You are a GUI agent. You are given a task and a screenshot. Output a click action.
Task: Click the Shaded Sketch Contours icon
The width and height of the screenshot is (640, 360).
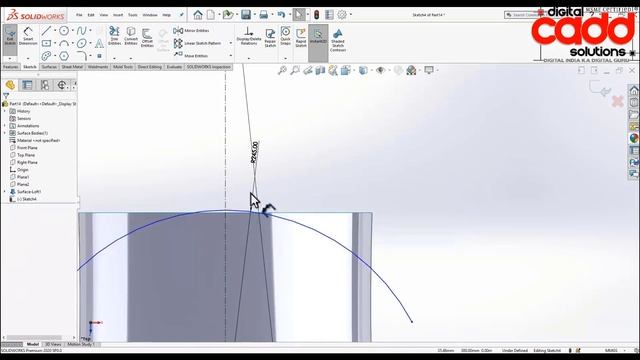338,40
